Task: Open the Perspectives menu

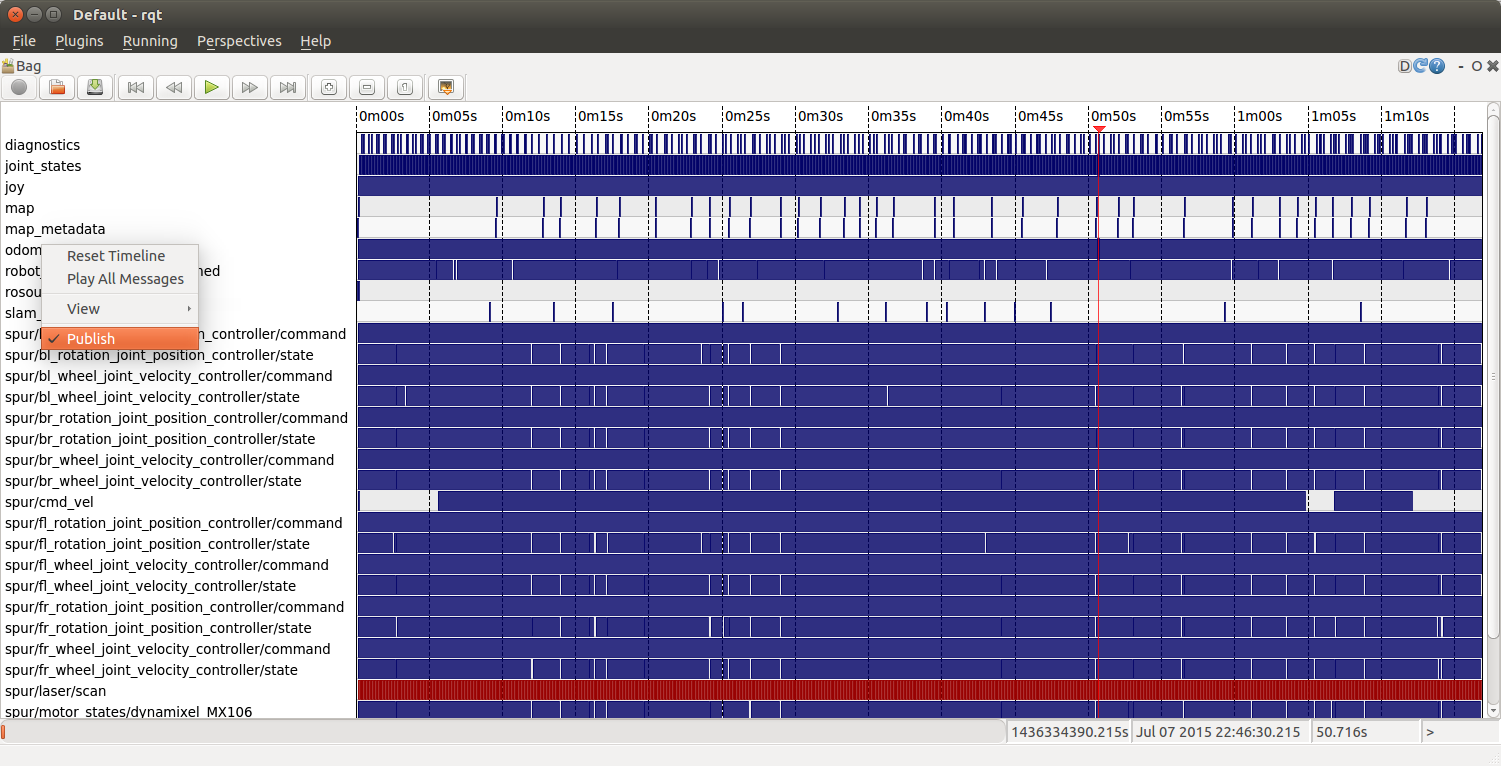Action: click(239, 41)
